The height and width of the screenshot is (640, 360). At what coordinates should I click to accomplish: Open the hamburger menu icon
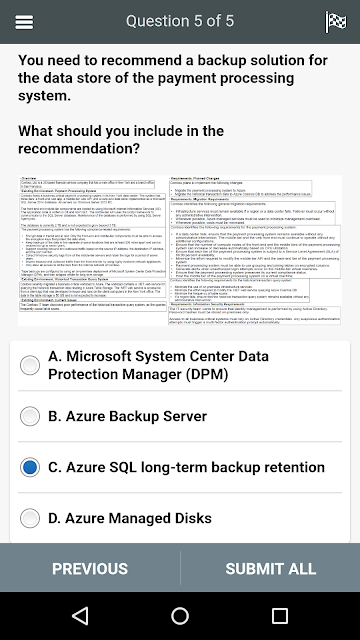coord(24,22)
